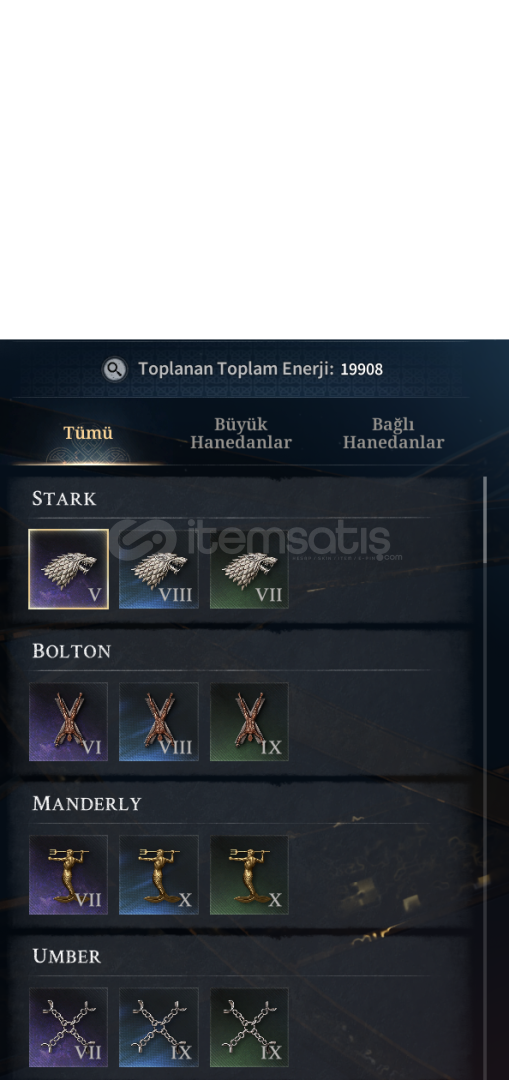Select the blue Stark wolf level VIII icon
The height and width of the screenshot is (1080, 509).
coord(158,569)
